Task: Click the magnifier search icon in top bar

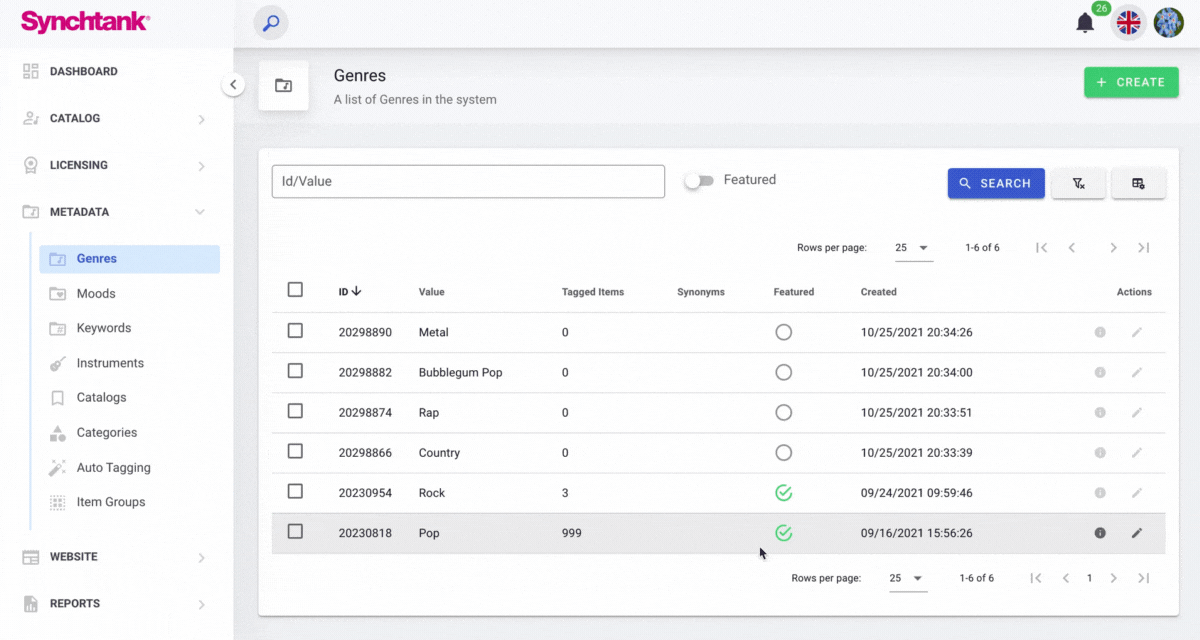Action: click(270, 23)
